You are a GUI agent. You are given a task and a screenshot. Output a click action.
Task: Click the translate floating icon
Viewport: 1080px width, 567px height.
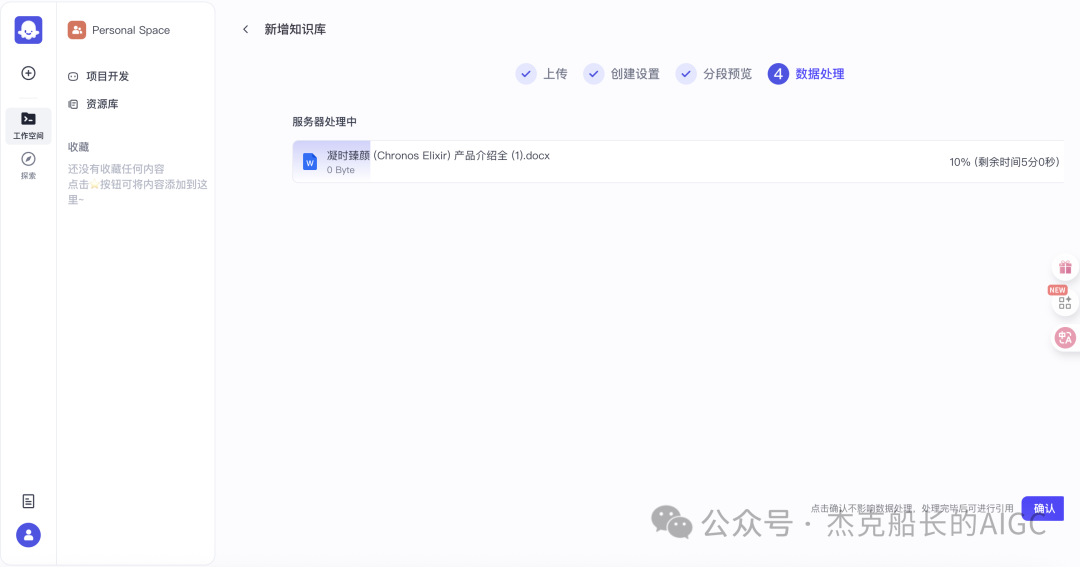tap(1065, 338)
